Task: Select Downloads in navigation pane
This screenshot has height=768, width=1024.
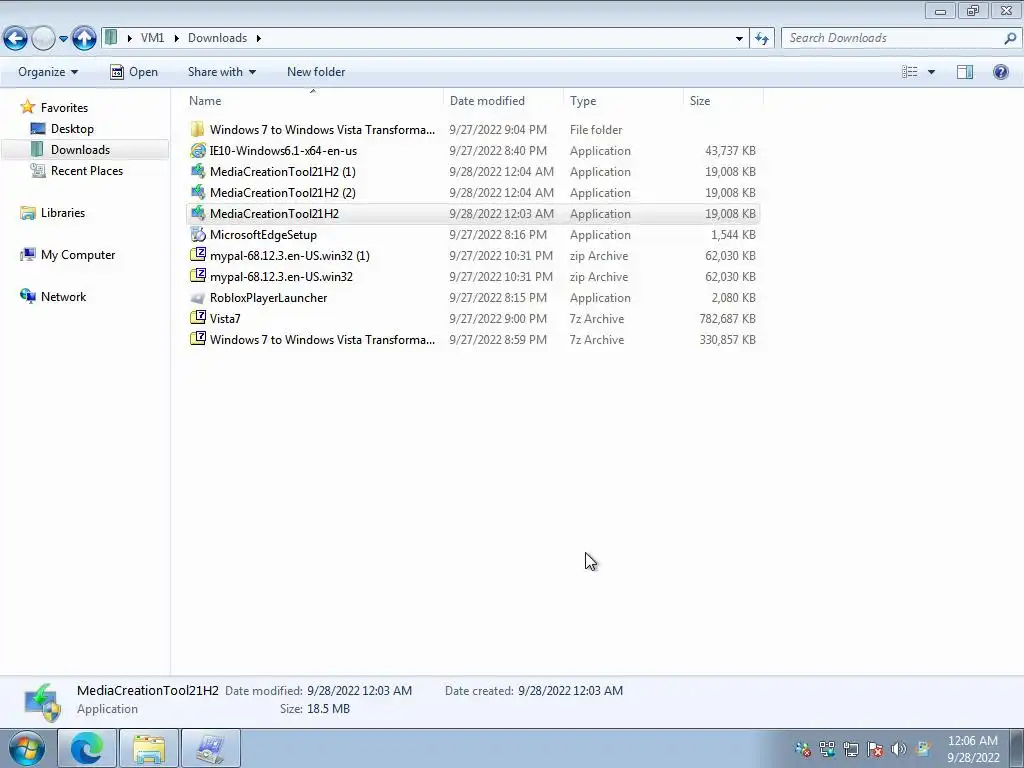Action: pyautogui.click(x=80, y=150)
